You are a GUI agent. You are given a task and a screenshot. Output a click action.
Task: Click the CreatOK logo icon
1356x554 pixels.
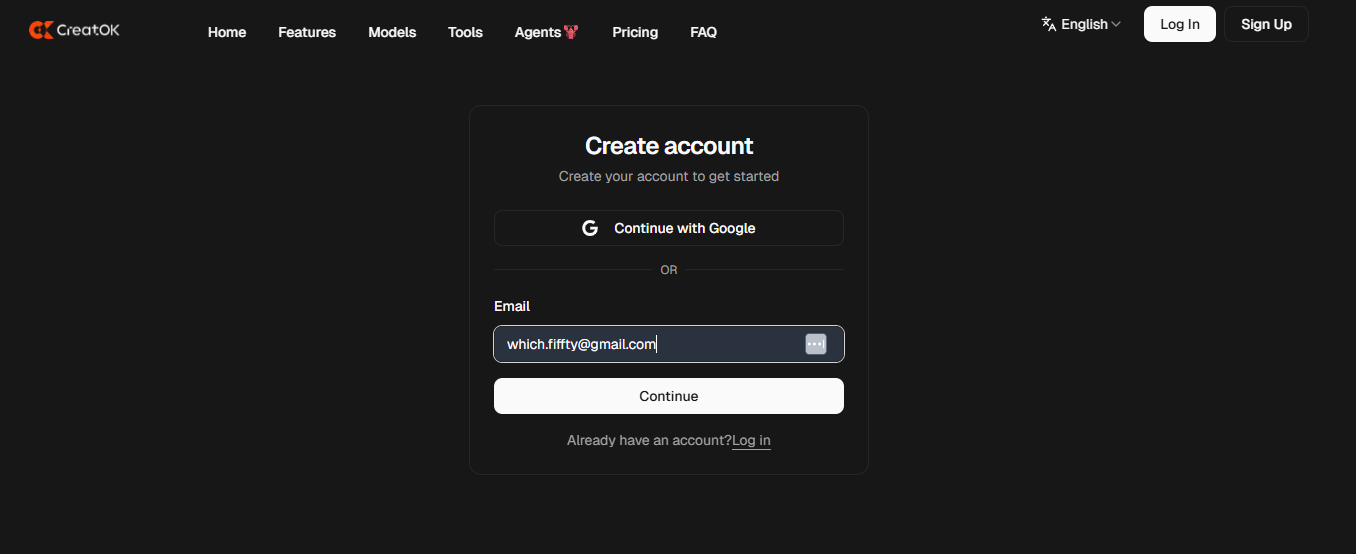[41, 30]
